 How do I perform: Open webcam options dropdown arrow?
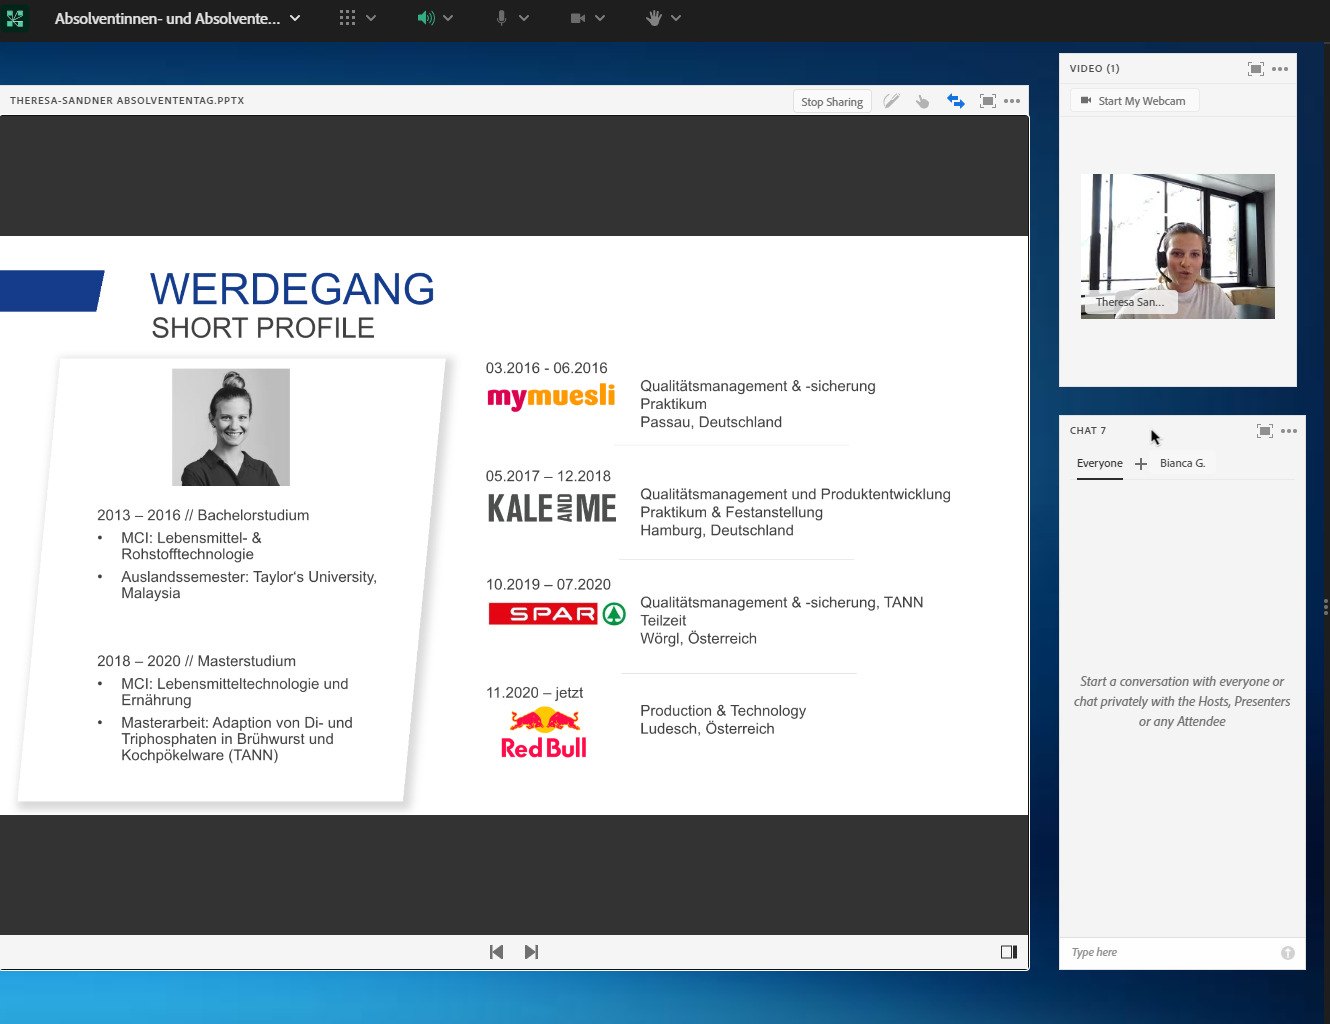600,18
